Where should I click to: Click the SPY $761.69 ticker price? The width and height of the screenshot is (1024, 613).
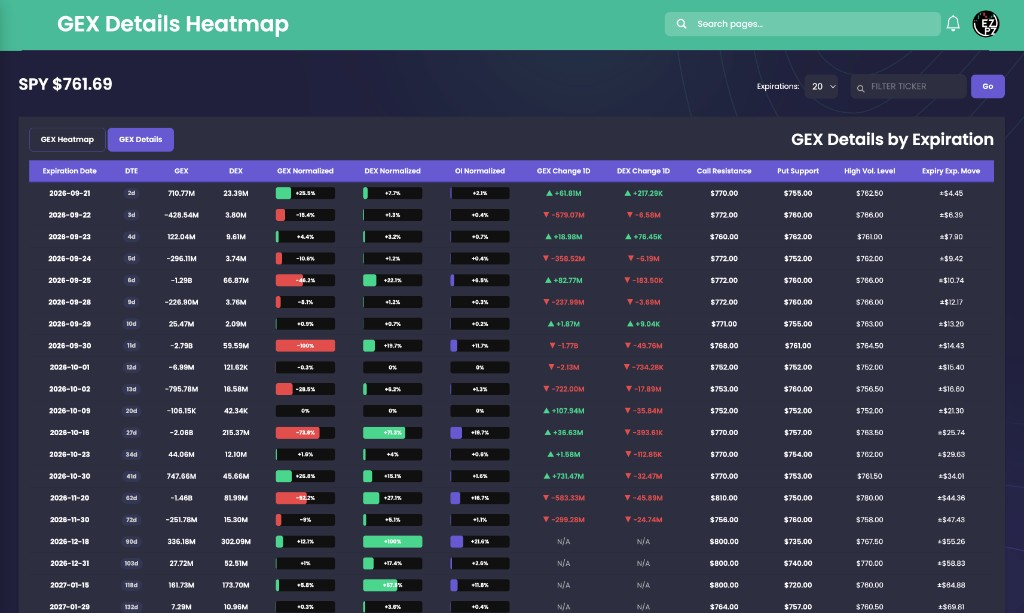[65, 84]
